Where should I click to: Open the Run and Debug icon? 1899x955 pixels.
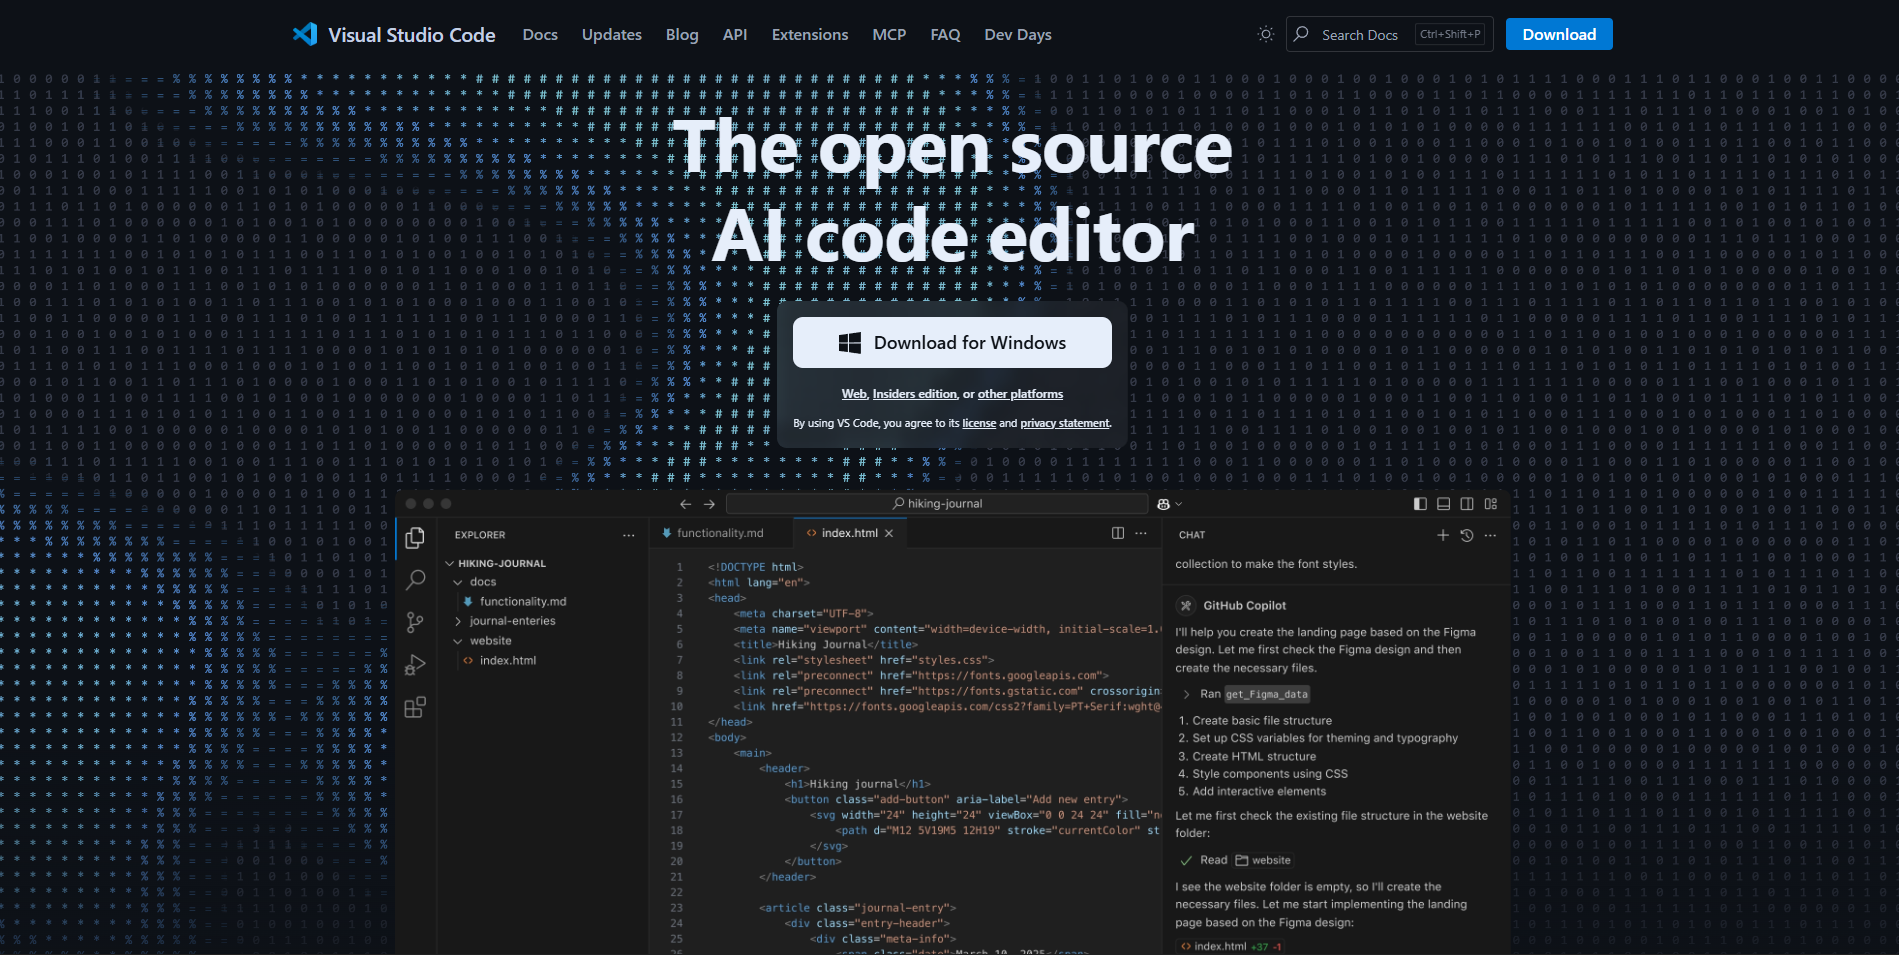coord(415,665)
